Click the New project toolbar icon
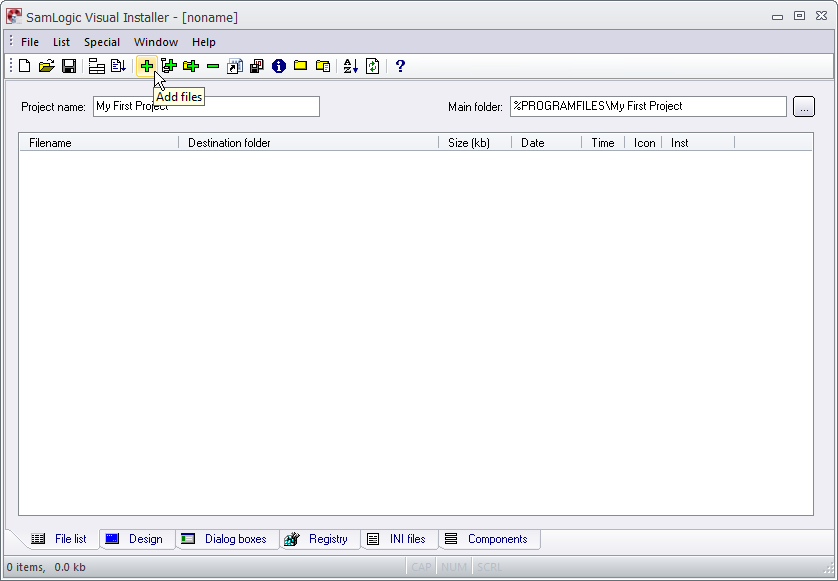 click(25, 66)
